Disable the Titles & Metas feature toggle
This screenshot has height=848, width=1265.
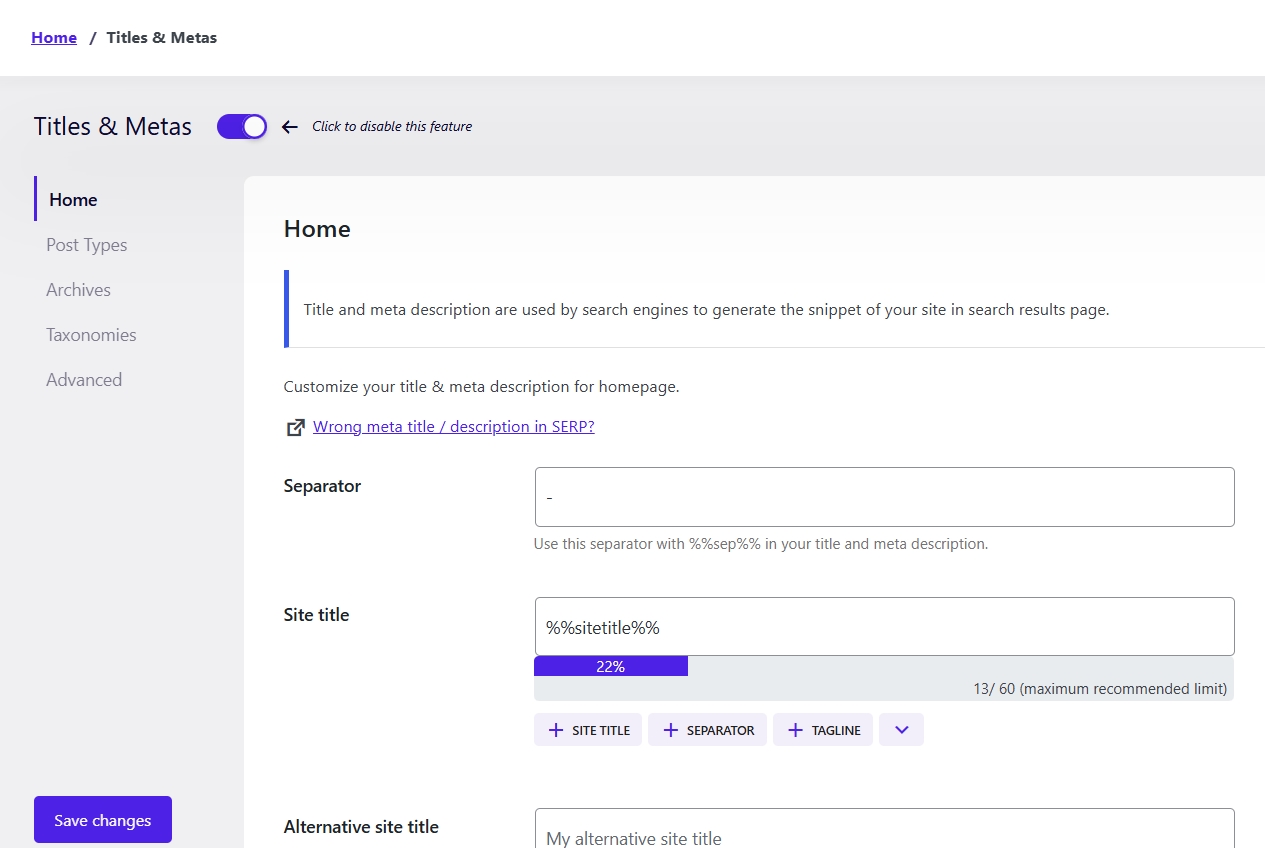[242, 127]
